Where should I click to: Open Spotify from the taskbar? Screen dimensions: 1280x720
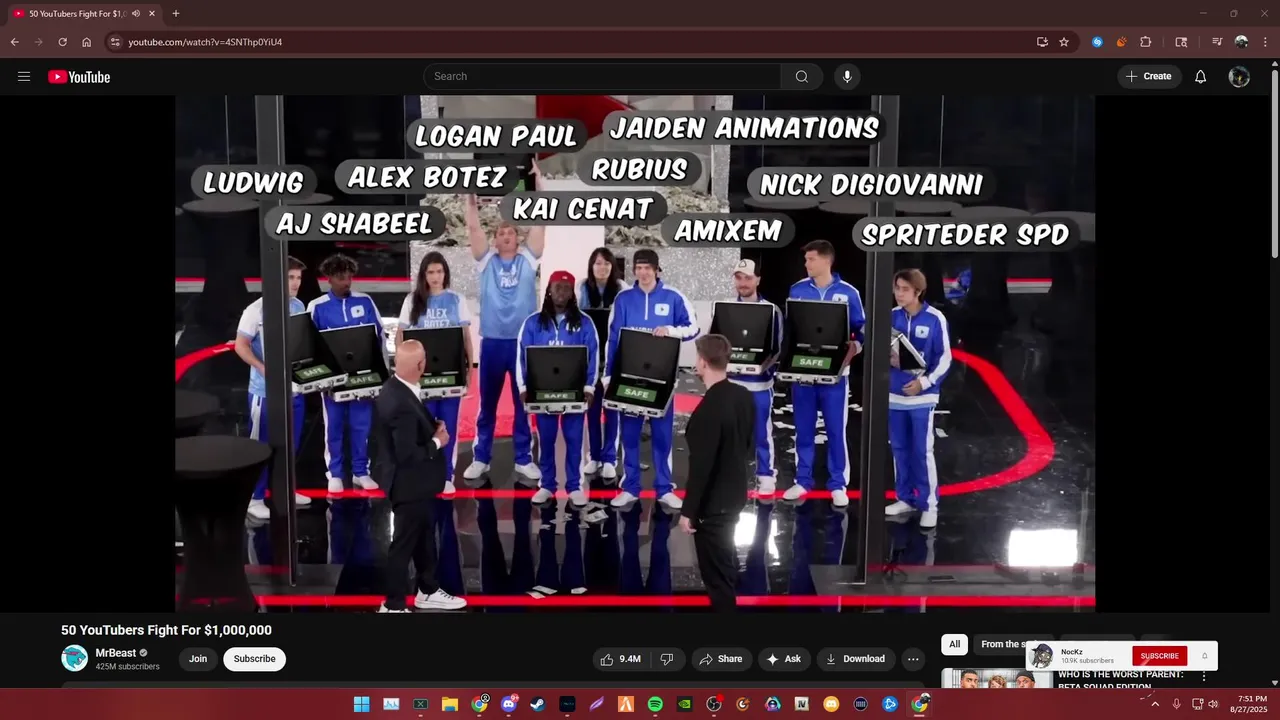[655, 704]
